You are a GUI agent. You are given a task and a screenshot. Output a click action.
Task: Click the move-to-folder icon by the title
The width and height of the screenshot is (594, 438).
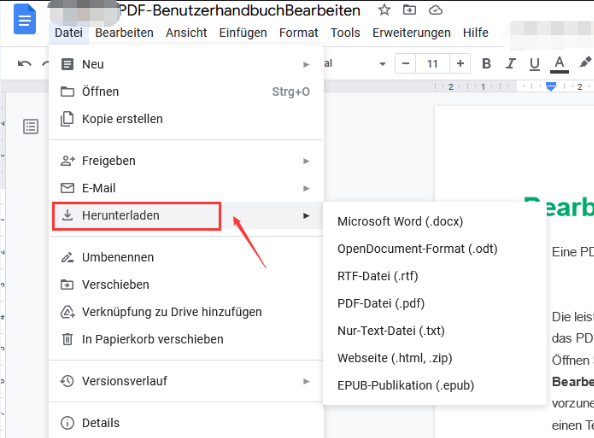409,10
